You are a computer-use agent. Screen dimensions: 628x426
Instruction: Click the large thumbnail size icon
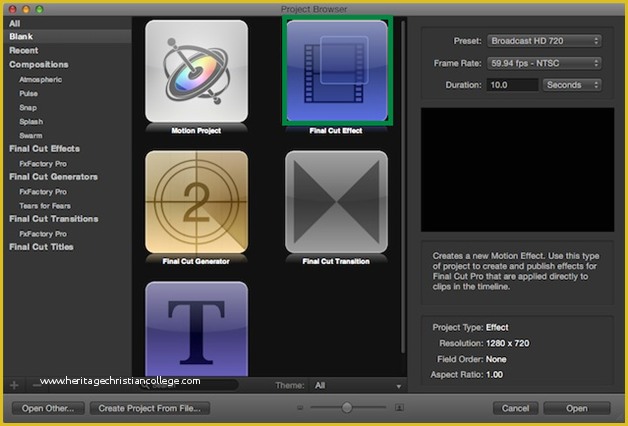(399, 408)
